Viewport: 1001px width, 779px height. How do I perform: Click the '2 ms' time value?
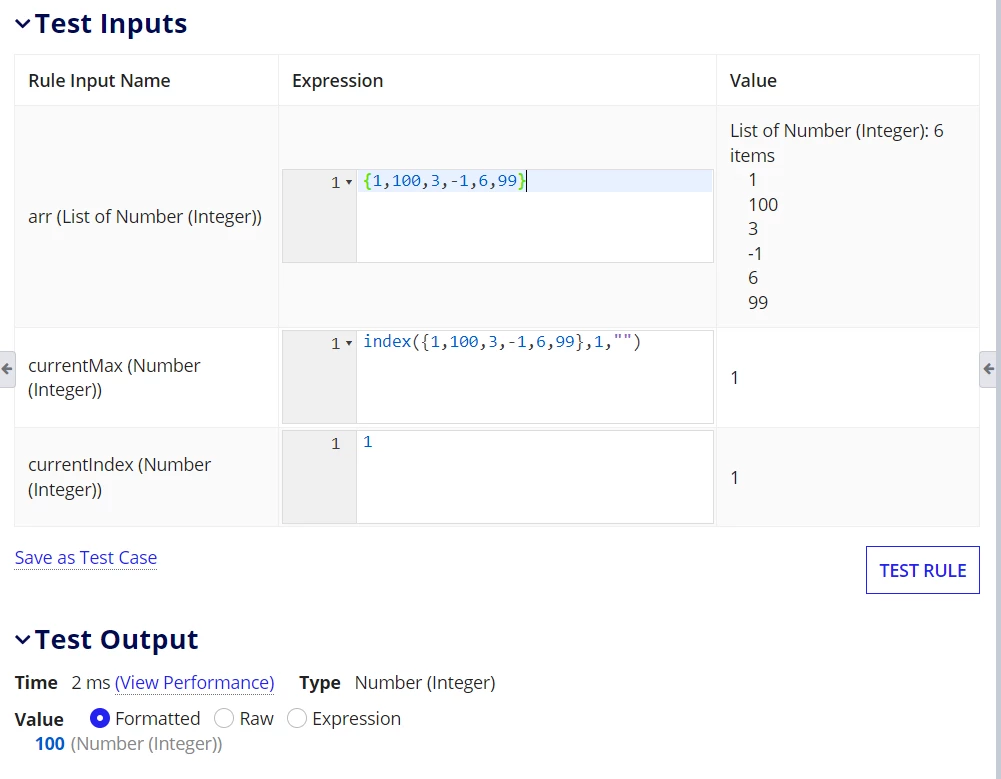pos(91,683)
